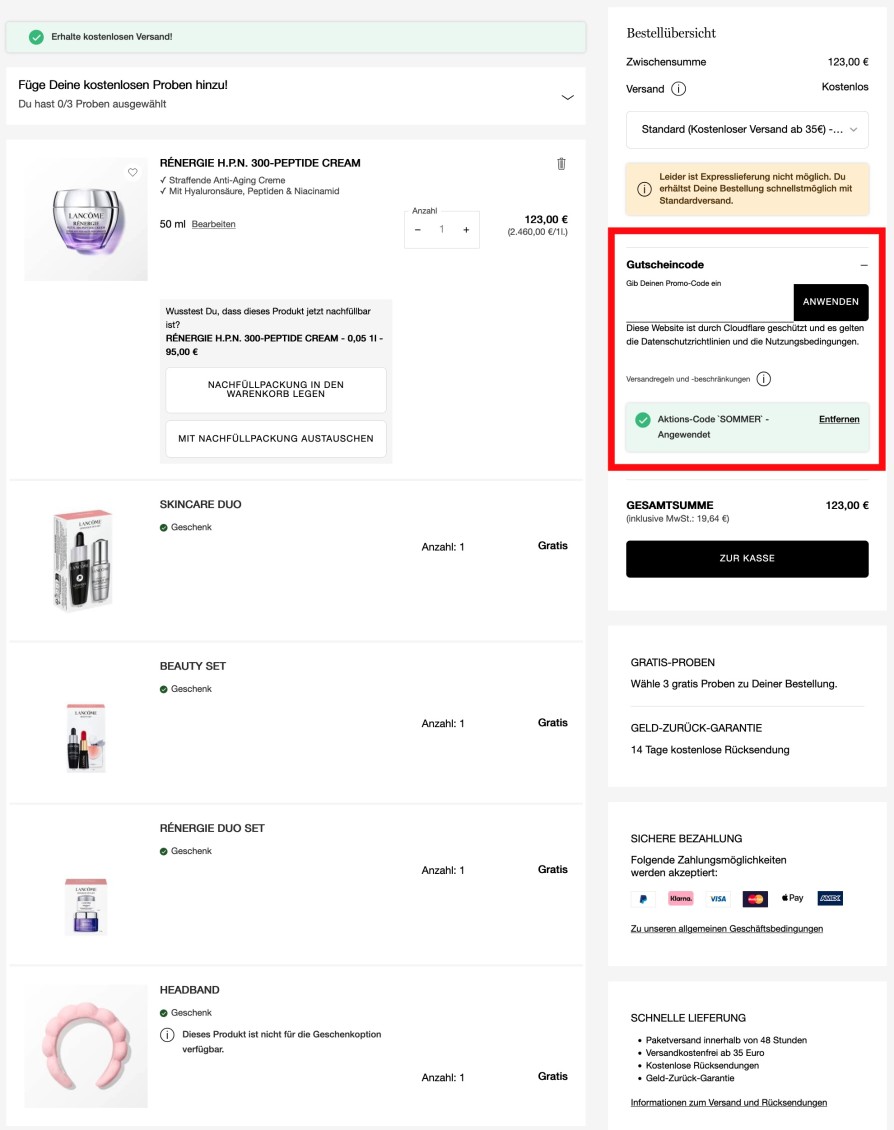Click Bearbeiten next to 50 ml
The height and width of the screenshot is (1130, 894).
(x=213, y=224)
